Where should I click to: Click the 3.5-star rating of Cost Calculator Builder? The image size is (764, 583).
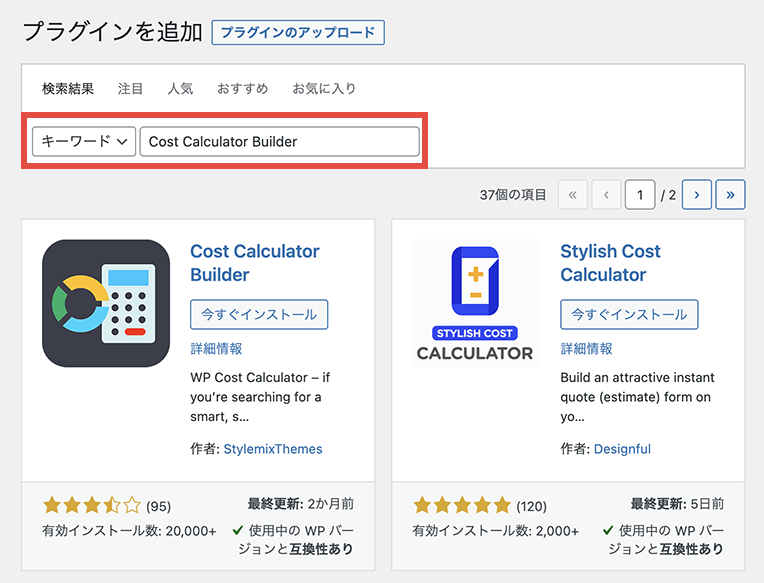92,506
